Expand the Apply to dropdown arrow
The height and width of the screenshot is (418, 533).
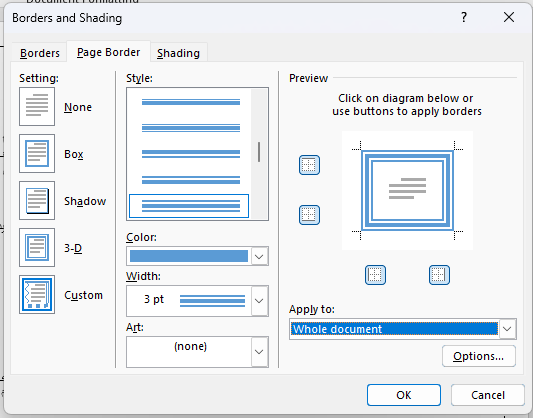507,329
